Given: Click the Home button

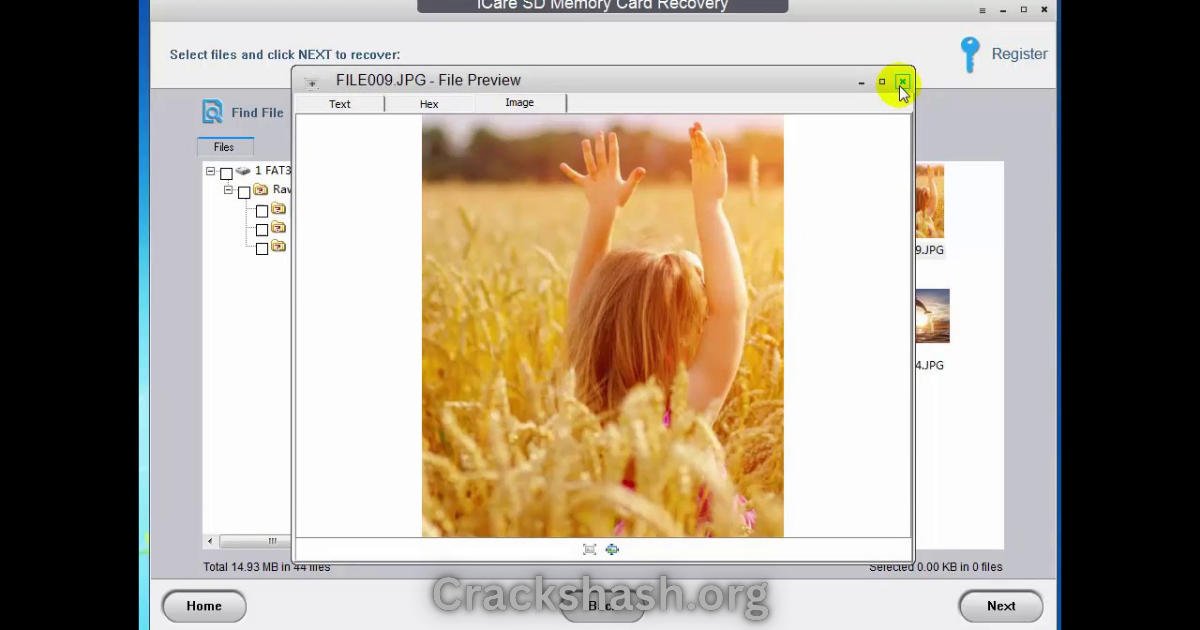Looking at the screenshot, I should pyautogui.click(x=204, y=606).
